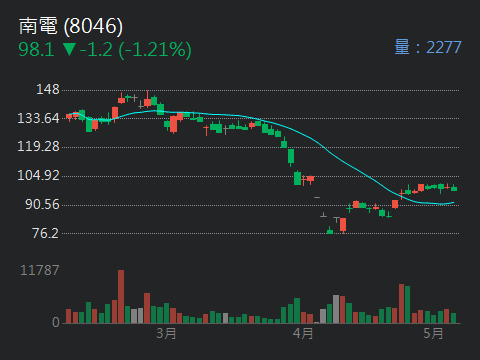Click the large green candlestick below 104.92 line
Screen dimensions: 480x360
(x=297, y=178)
